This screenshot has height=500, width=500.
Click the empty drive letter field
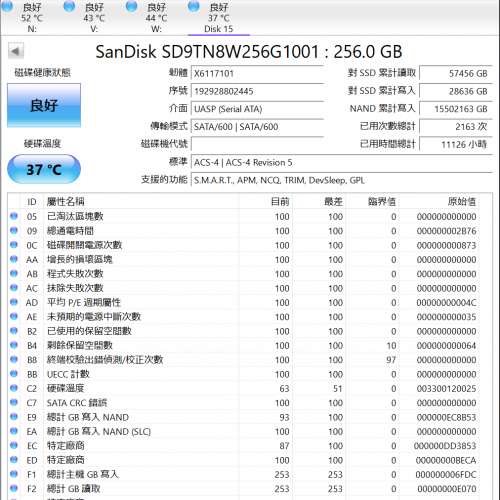[x=257, y=144]
